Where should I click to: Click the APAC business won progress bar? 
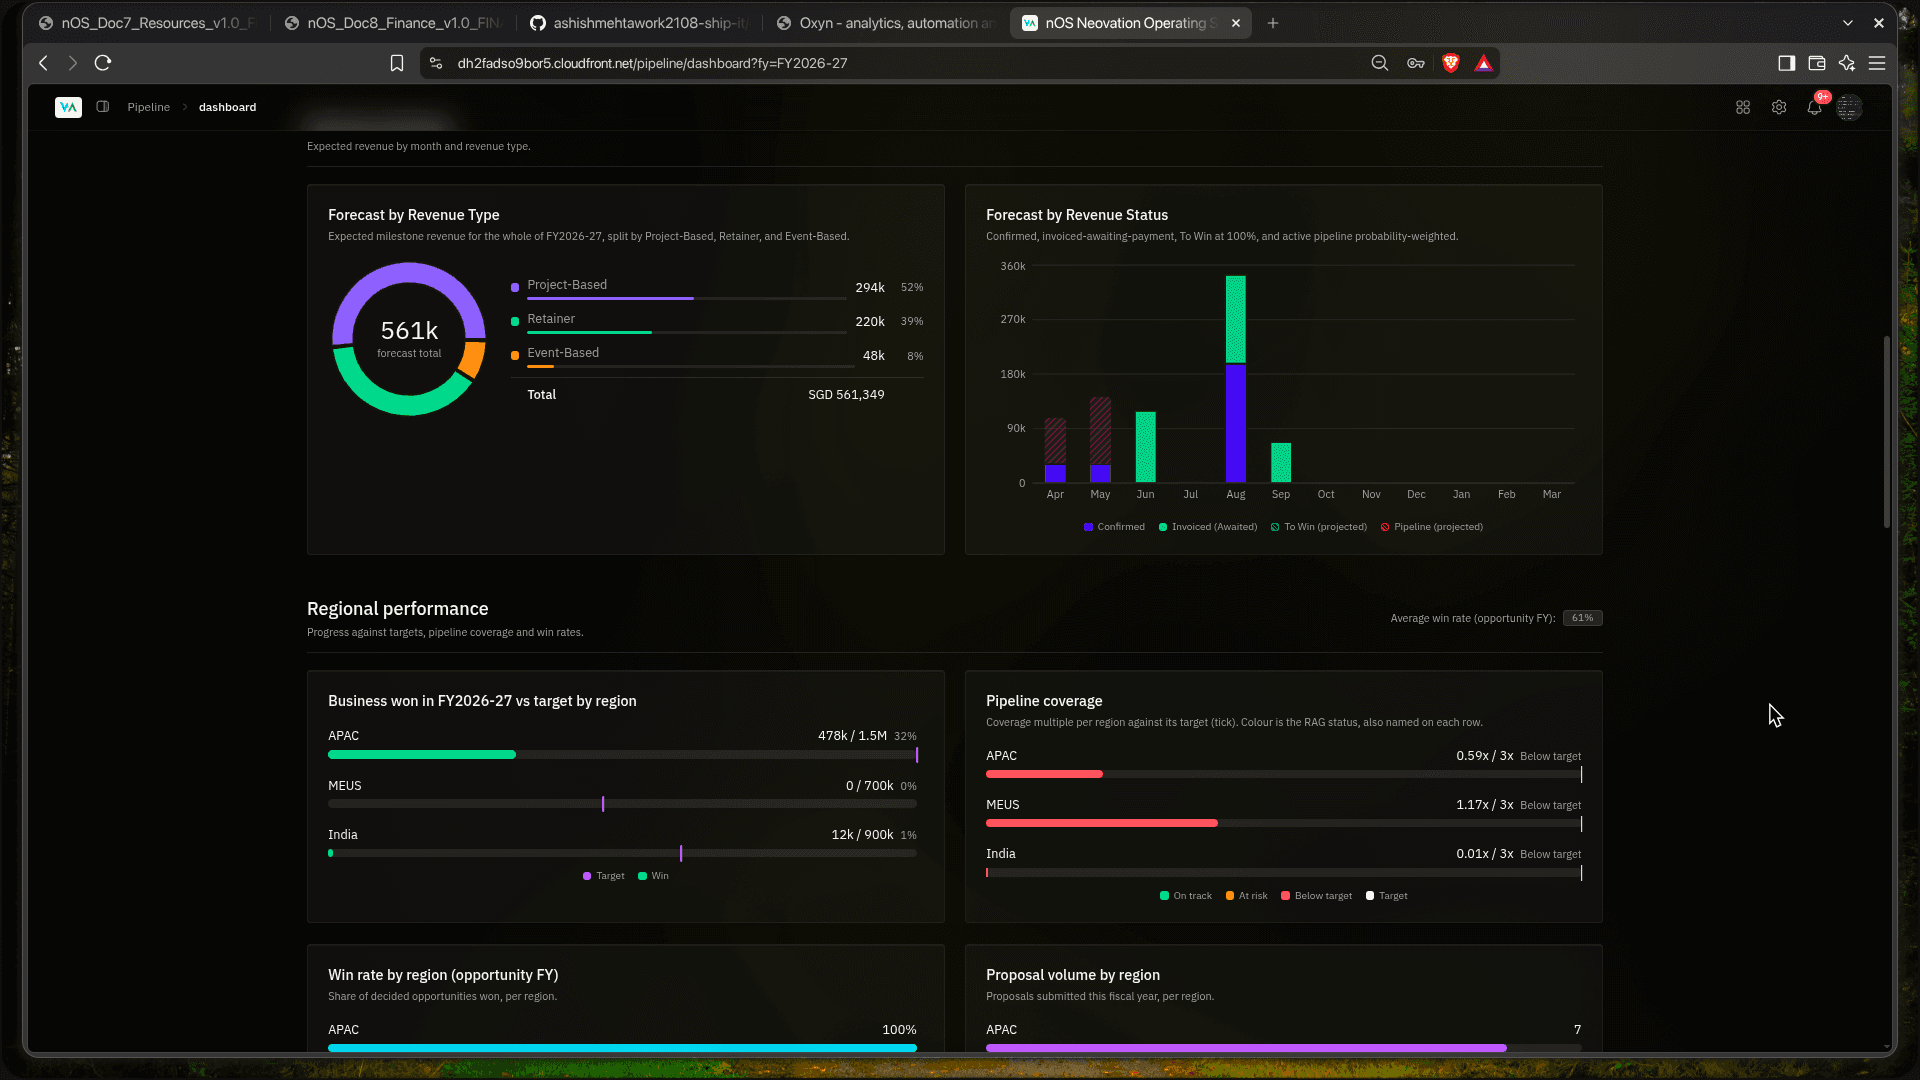pos(622,755)
